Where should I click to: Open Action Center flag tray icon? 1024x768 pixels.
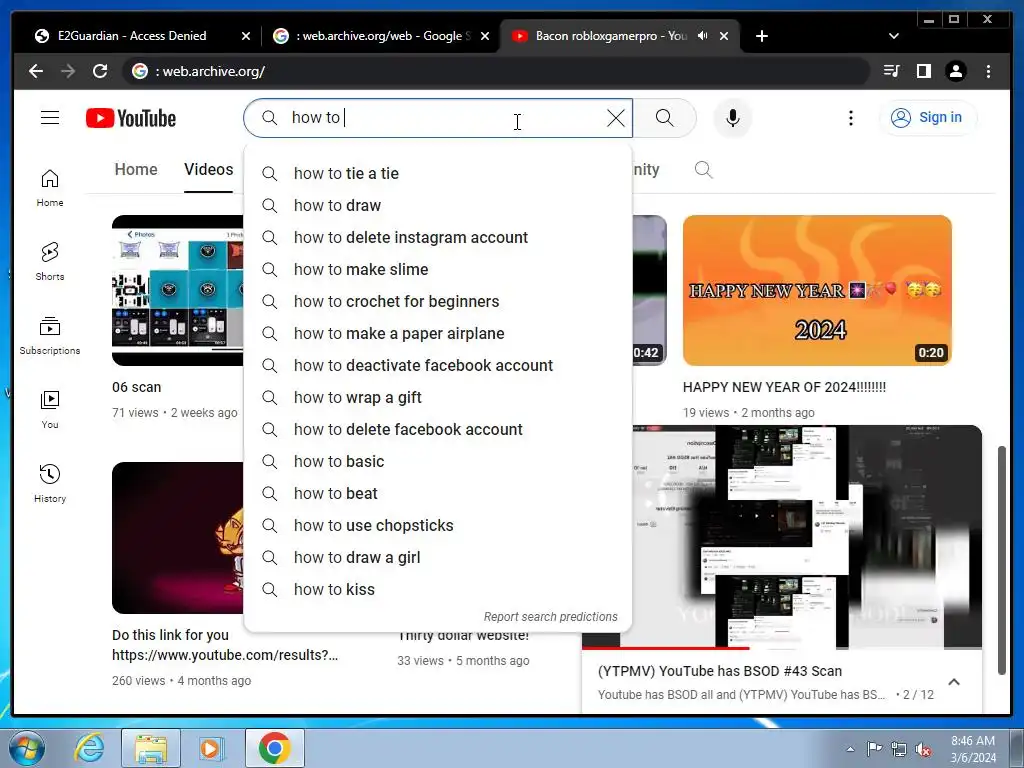(874, 749)
